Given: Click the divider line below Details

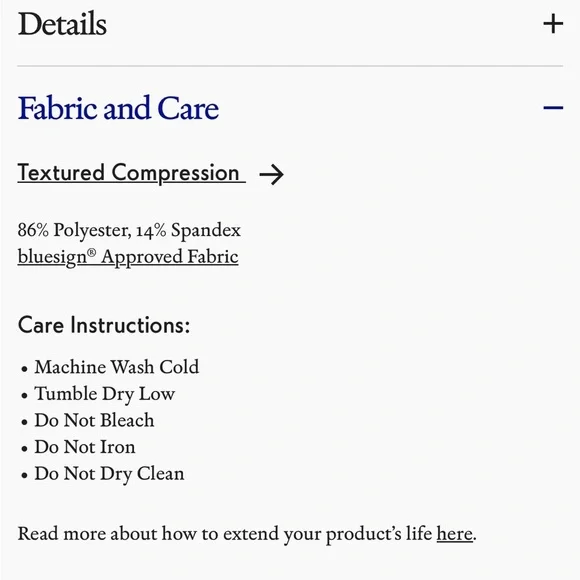Looking at the screenshot, I should (290, 66).
